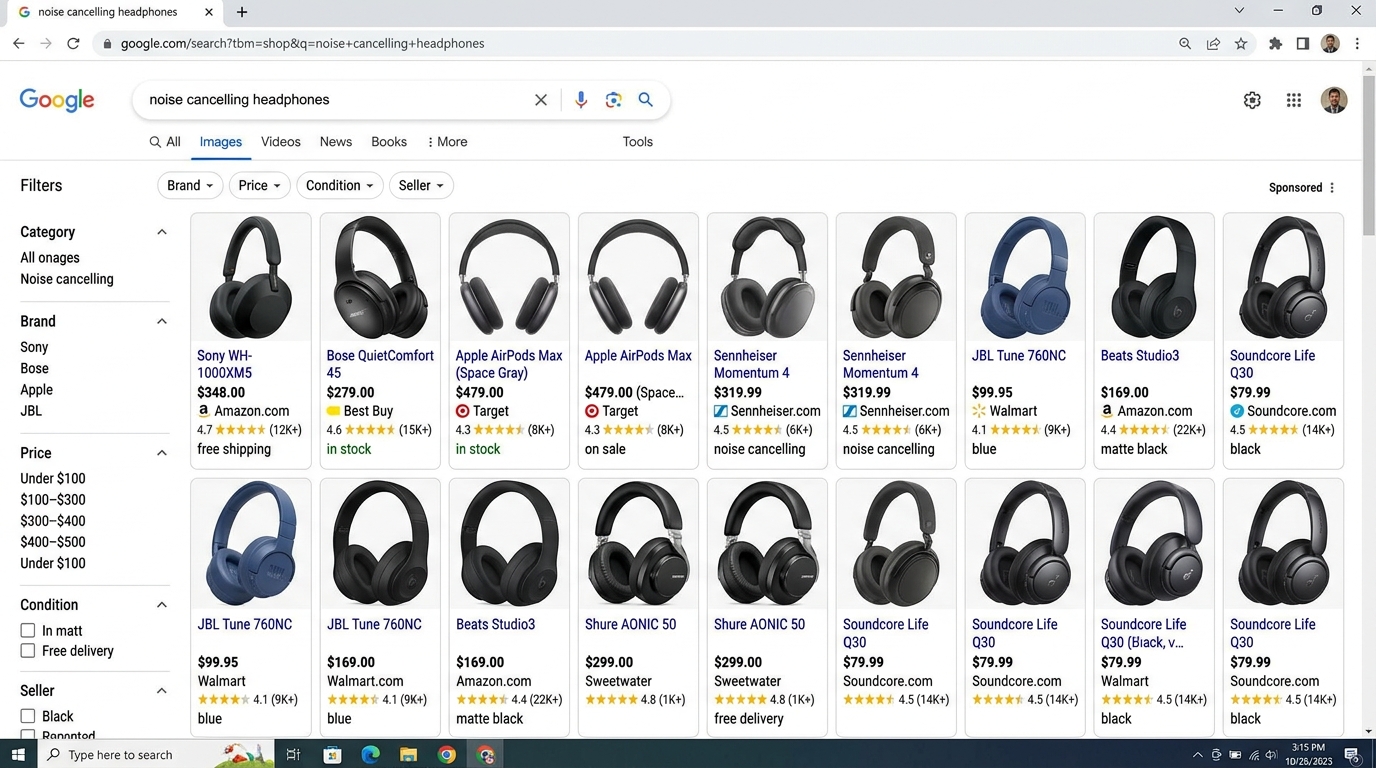The image size is (1376, 768).
Task: Open Chrome side panel icon
Action: pos(1302,43)
